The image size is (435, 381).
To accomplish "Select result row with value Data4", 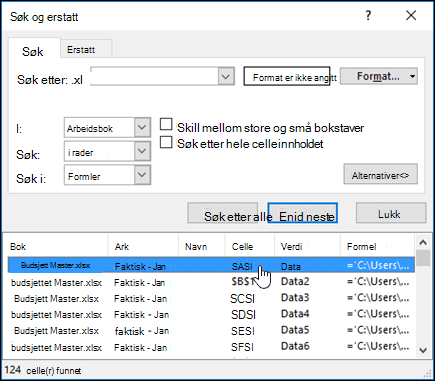I will click(211, 314).
